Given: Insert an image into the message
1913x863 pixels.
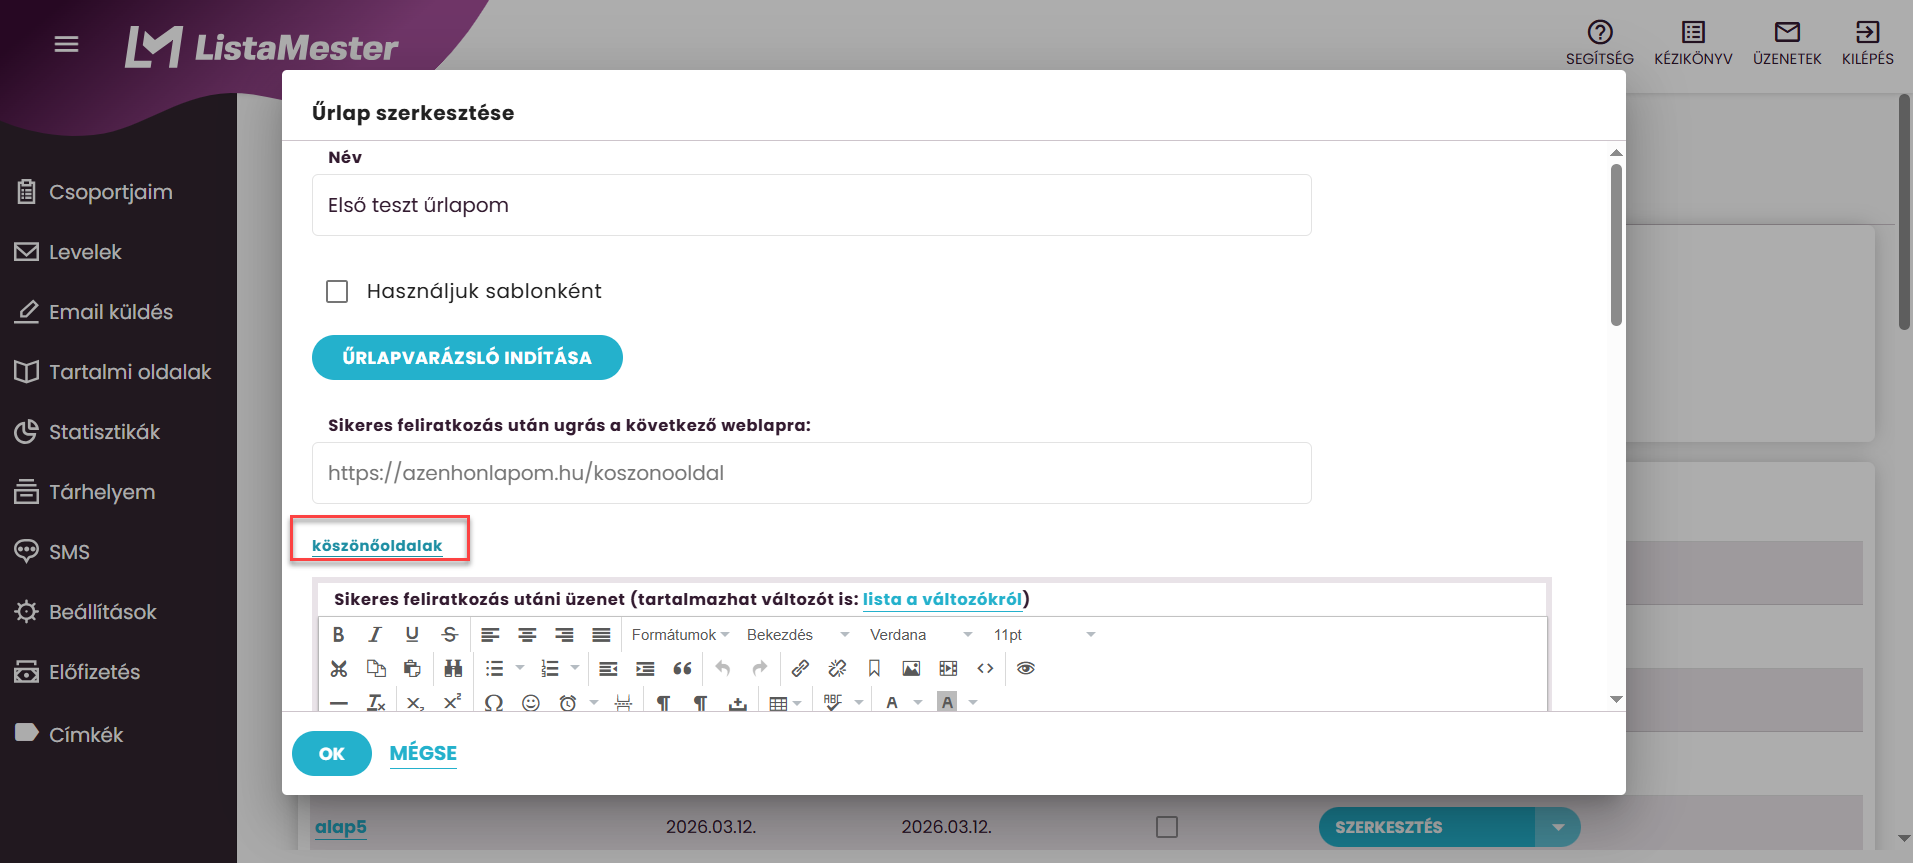Looking at the screenshot, I should [911, 669].
